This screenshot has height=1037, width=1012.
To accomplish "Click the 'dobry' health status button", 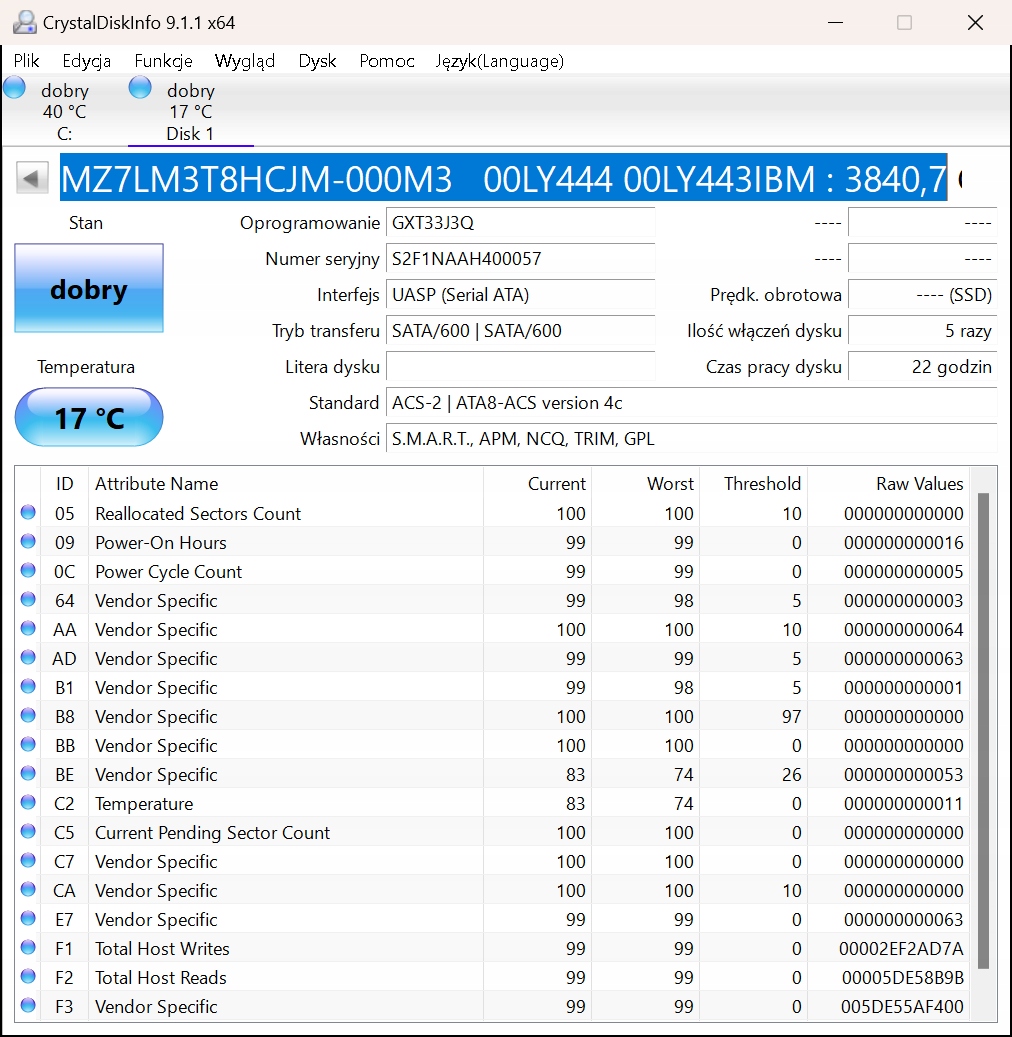I will coord(89,289).
